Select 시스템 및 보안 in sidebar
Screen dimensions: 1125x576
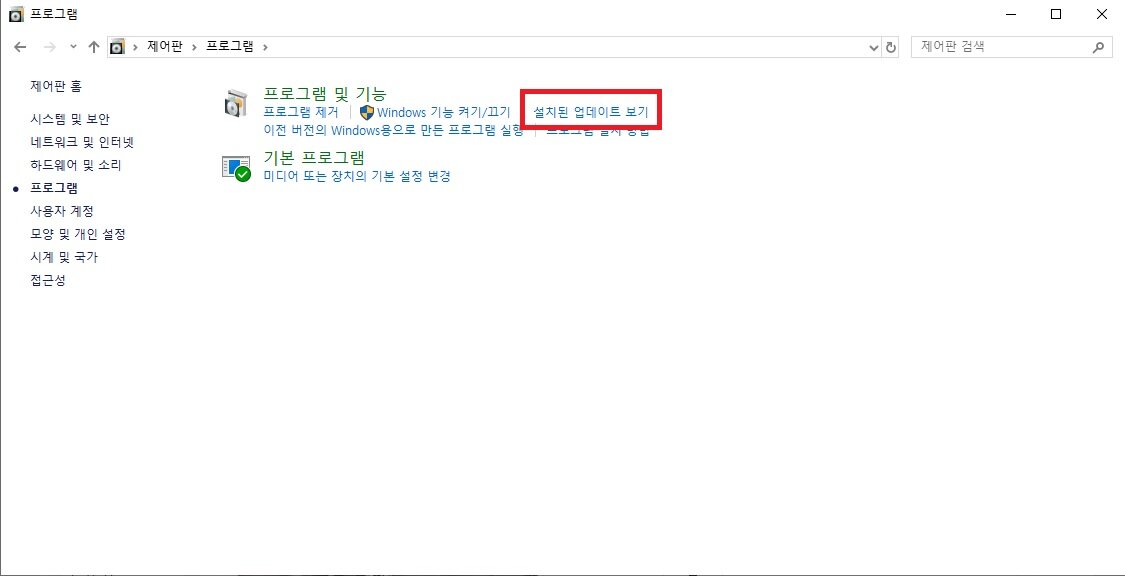pyautogui.click(x=70, y=119)
